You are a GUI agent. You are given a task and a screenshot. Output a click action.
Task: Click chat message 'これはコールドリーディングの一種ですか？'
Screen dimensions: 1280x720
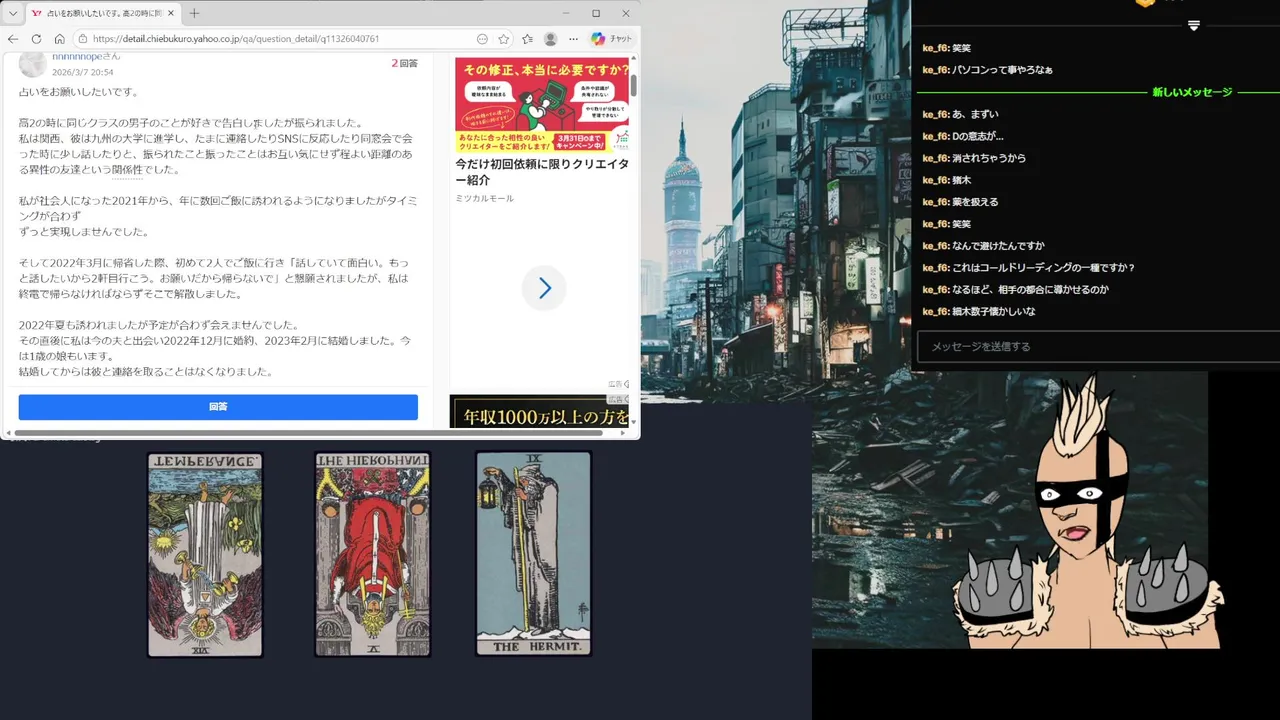pos(1043,268)
